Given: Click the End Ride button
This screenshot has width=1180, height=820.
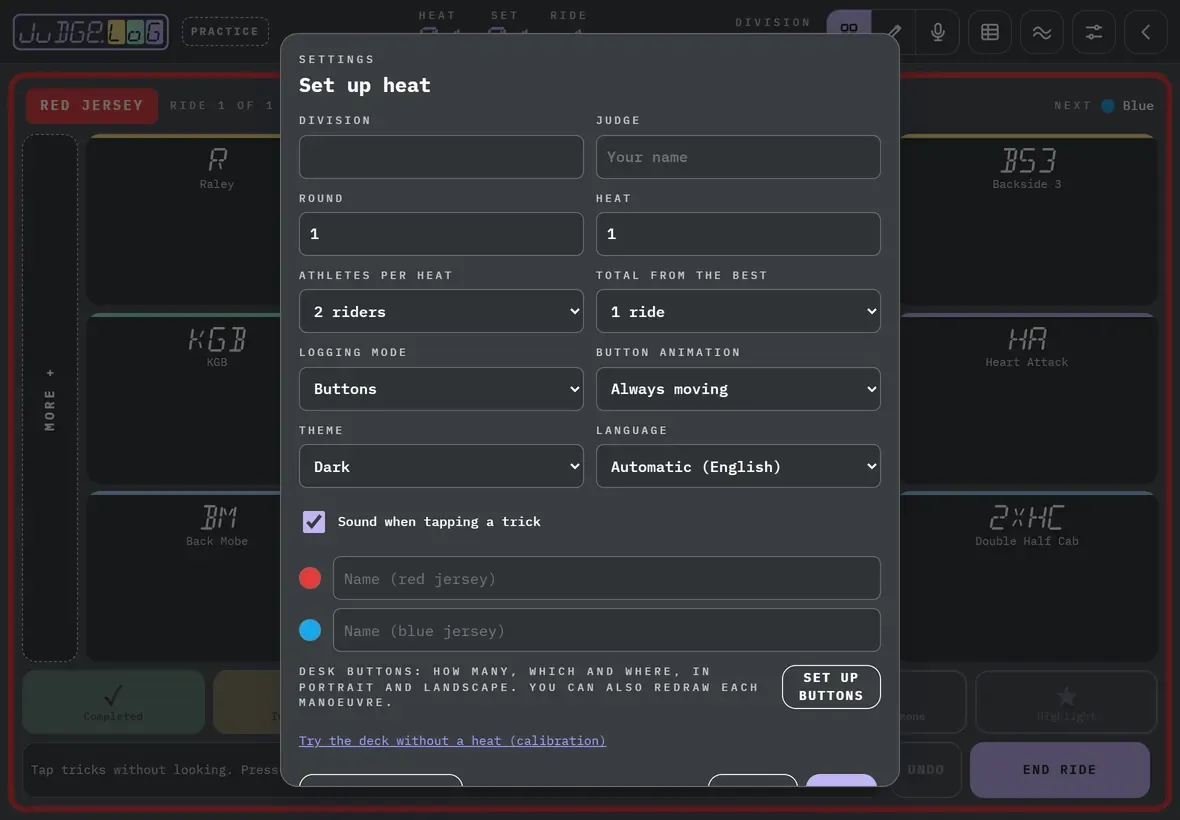Looking at the screenshot, I should pos(1060,770).
